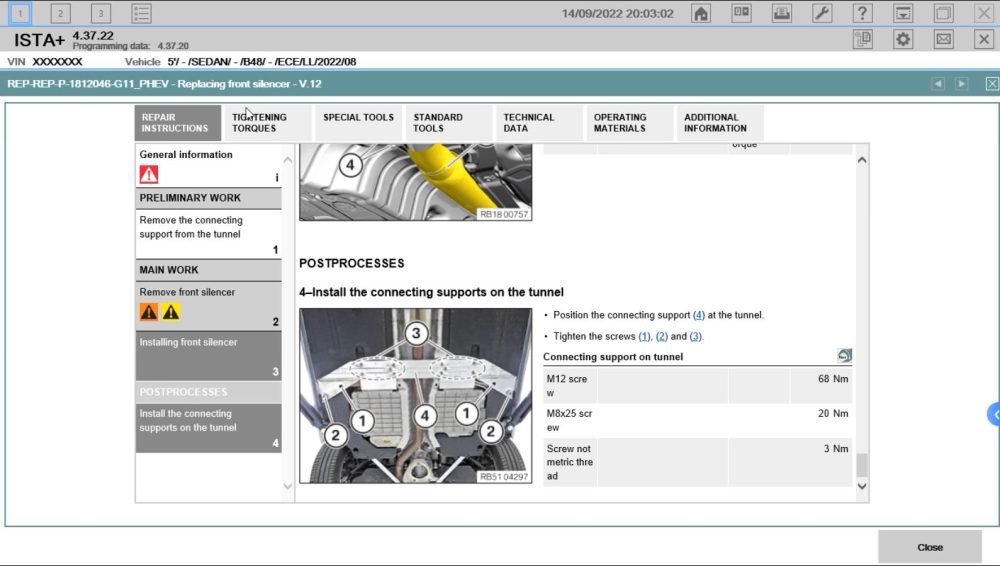
Task: Open the Additional Information tab
Action: point(719,123)
